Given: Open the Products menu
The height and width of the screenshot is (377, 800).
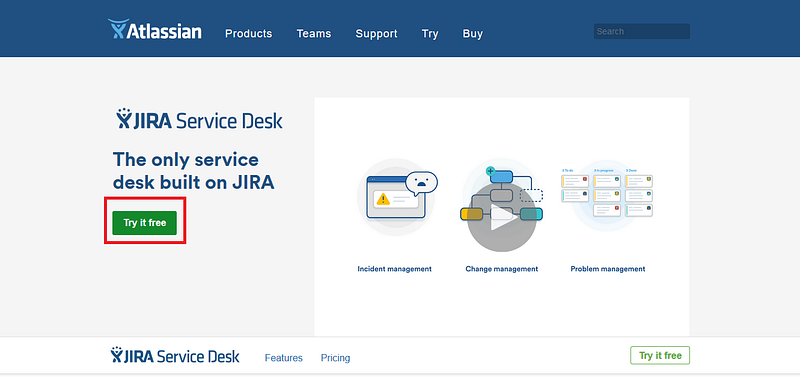Looking at the screenshot, I should pyautogui.click(x=248, y=34).
